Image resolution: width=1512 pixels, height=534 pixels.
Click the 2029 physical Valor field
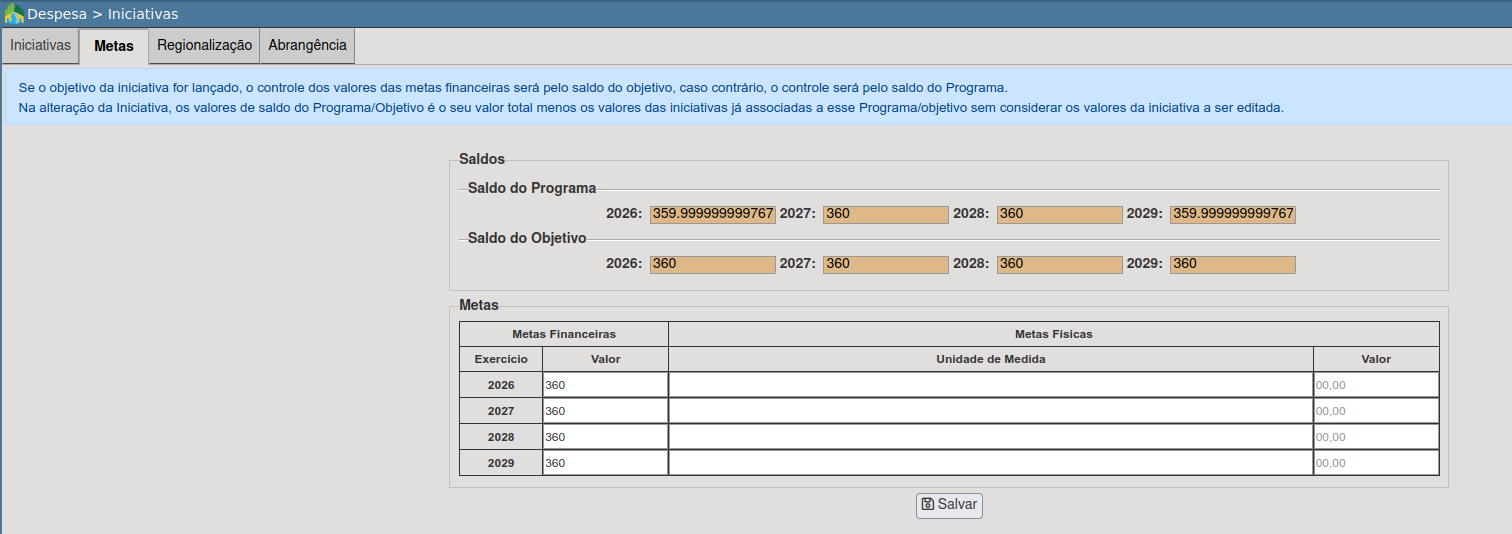[1376, 463]
